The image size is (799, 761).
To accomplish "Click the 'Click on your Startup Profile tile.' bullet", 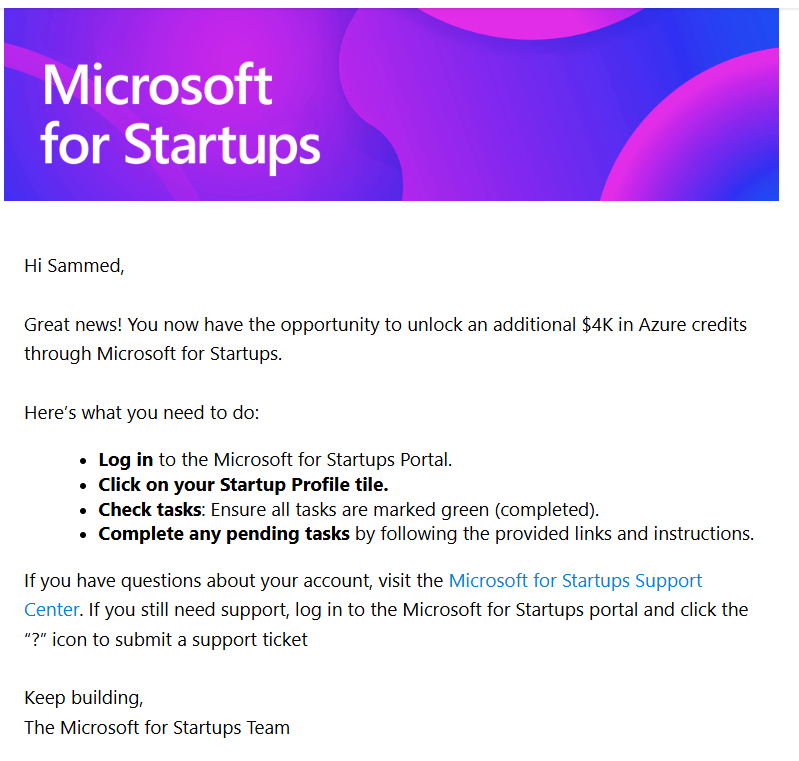I will click(x=243, y=485).
